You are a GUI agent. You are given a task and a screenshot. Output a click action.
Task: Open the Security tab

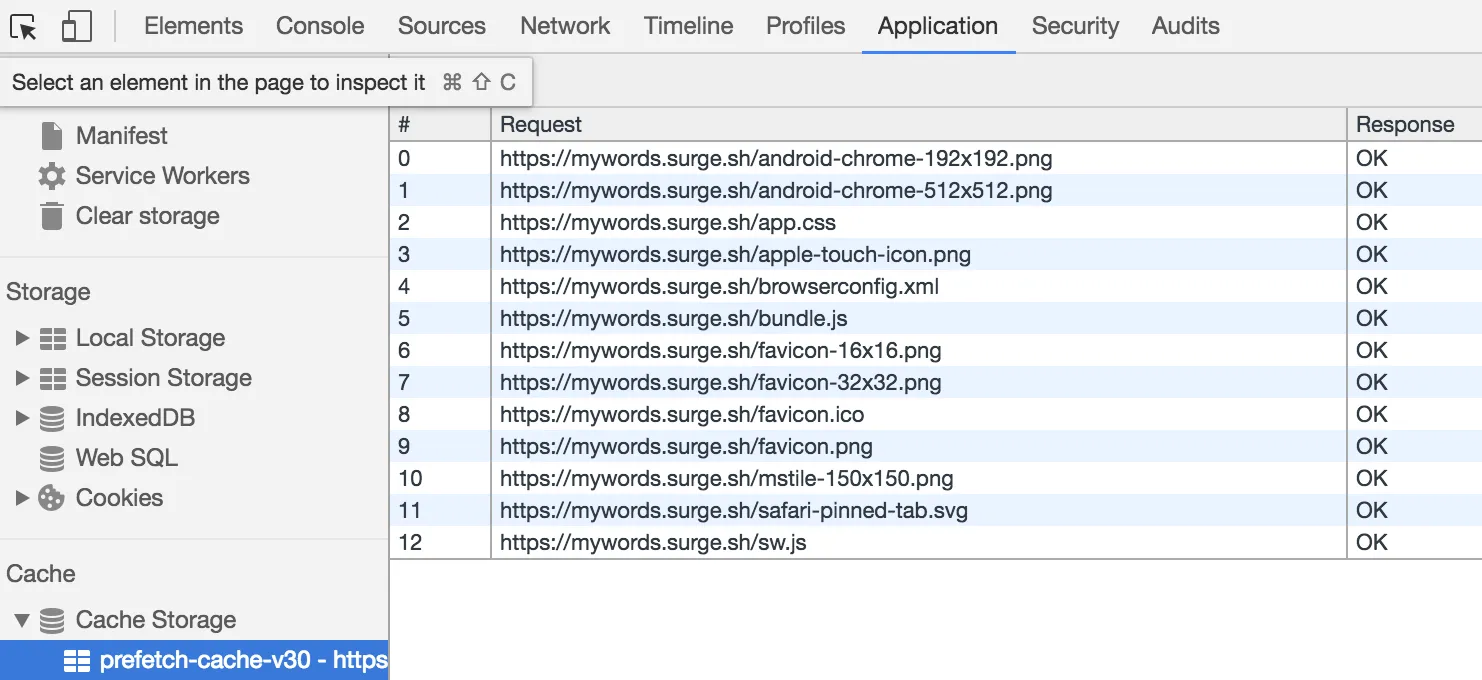(1075, 26)
